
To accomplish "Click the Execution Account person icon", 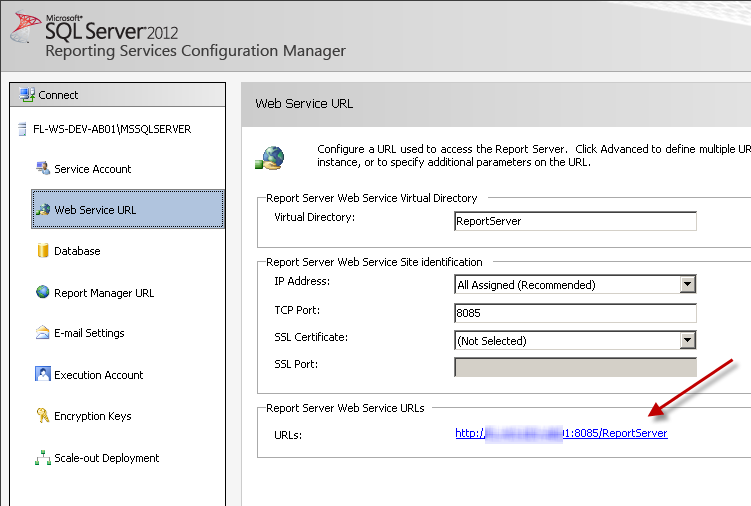I will (x=43, y=374).
